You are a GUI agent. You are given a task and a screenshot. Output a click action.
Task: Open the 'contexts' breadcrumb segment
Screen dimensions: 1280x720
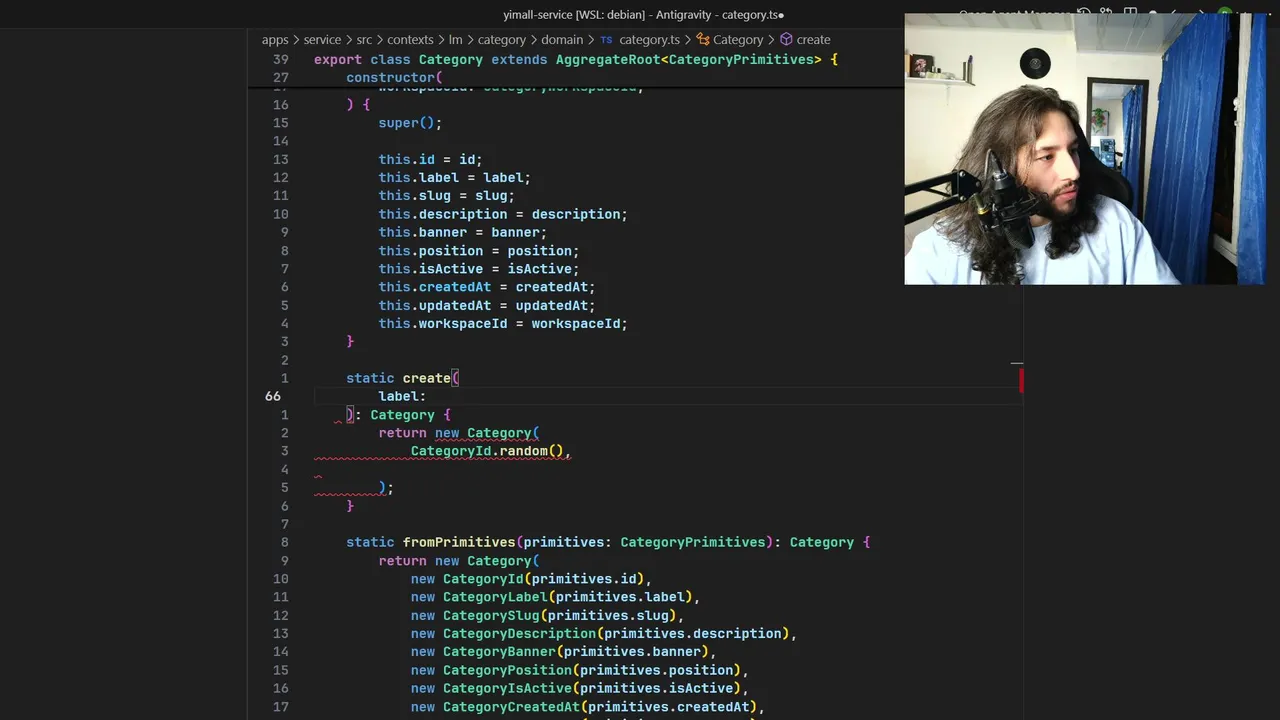tap(410, 40)
